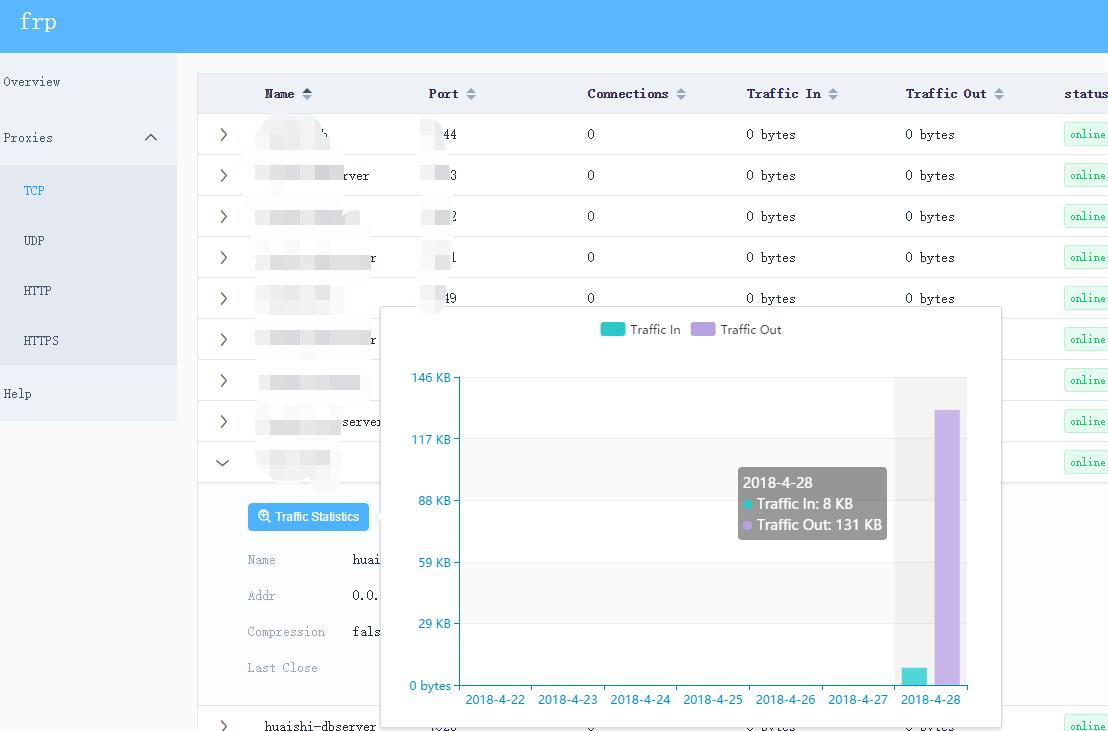Screen dimensions: 1108x731
Task: Click the 2018-4-22 axis label
Action: click(495, 699)
